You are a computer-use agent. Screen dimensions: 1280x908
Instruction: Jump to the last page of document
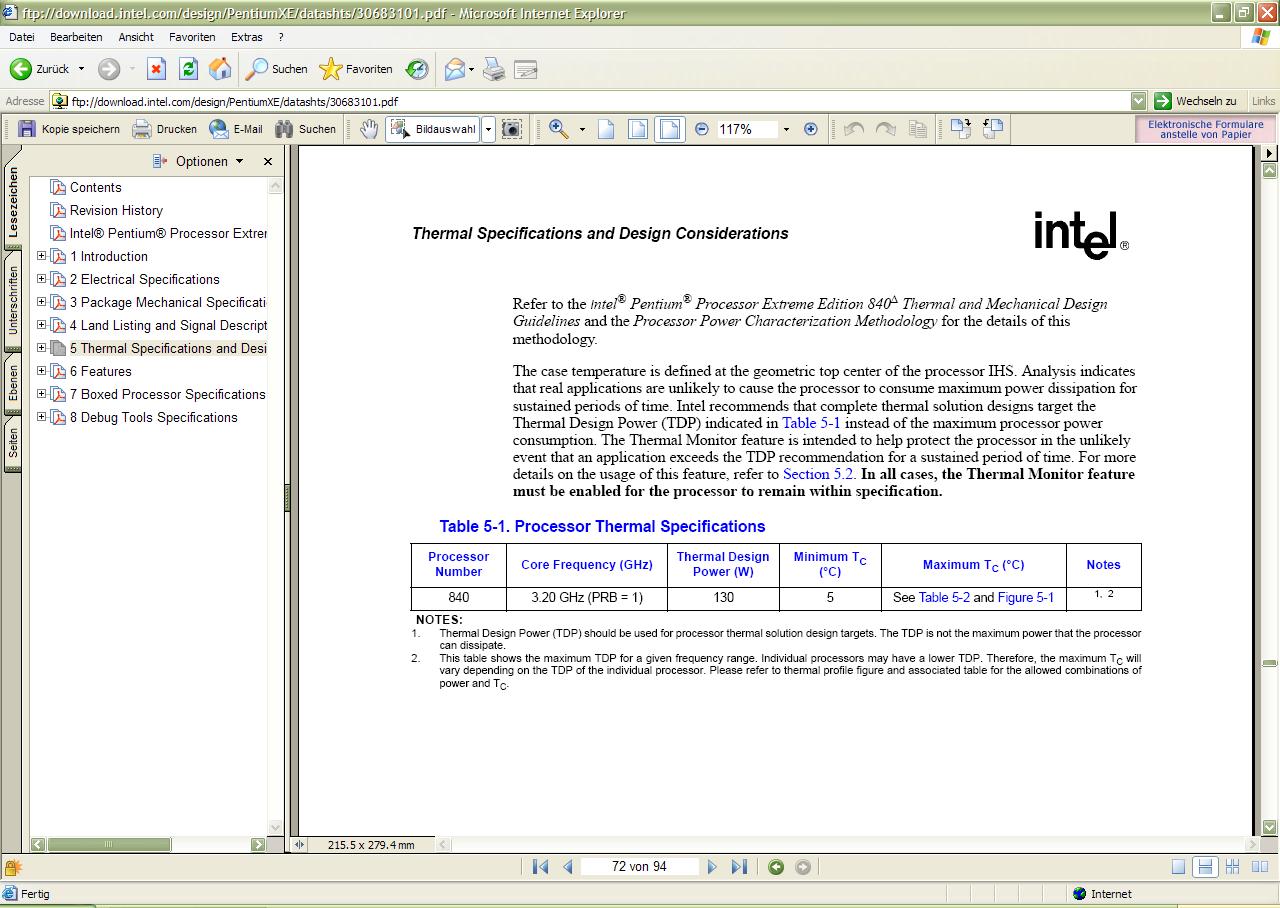point(739,867)
